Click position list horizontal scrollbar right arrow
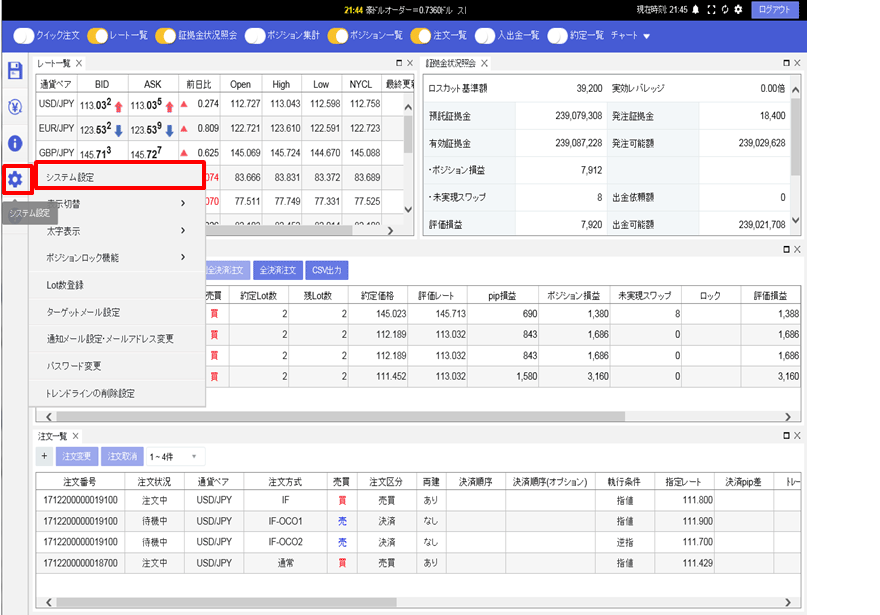Viewport: 880px width, 615px height. click(788, 417)
